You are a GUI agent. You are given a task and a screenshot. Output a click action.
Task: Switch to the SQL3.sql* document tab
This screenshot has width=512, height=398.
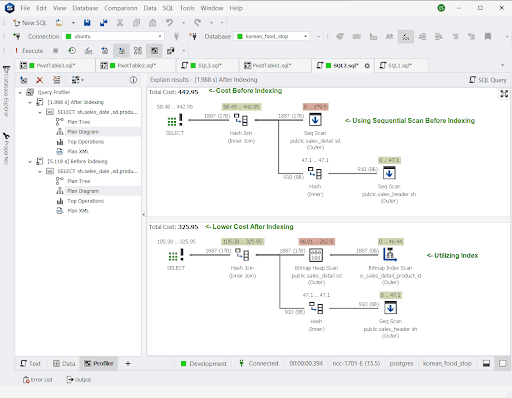207,66
